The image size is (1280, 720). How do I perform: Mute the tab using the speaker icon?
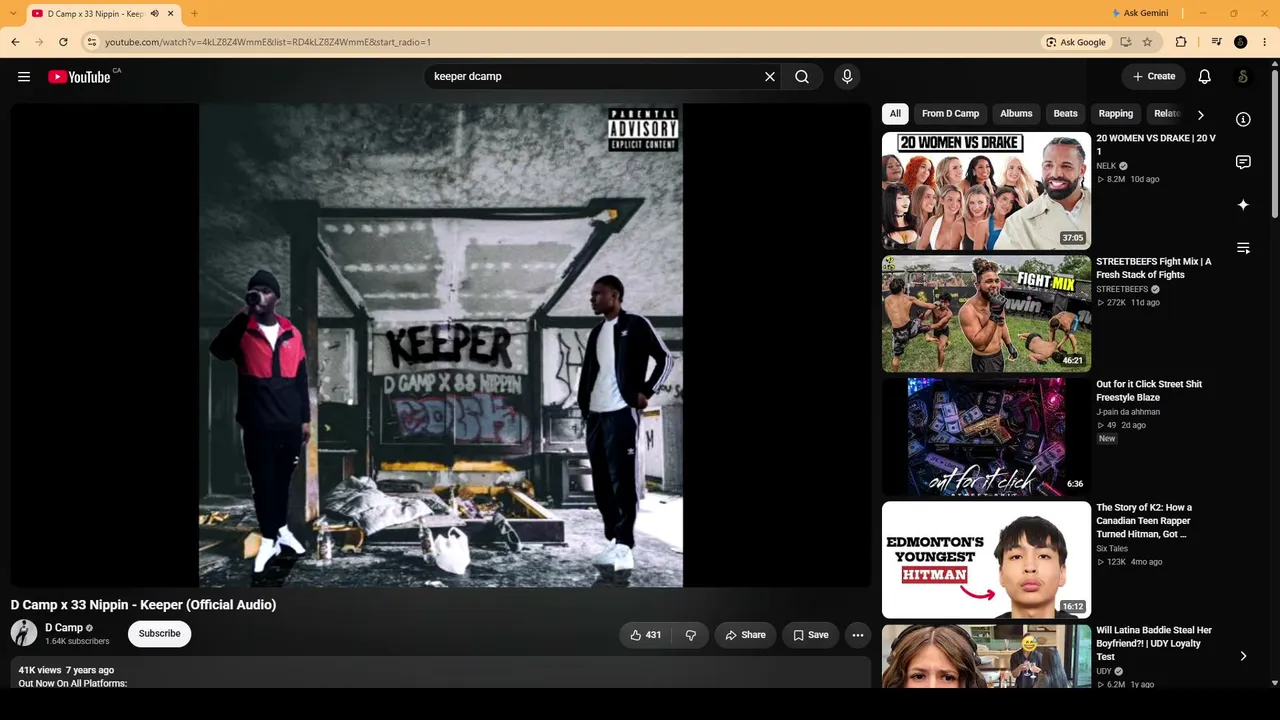154,13
